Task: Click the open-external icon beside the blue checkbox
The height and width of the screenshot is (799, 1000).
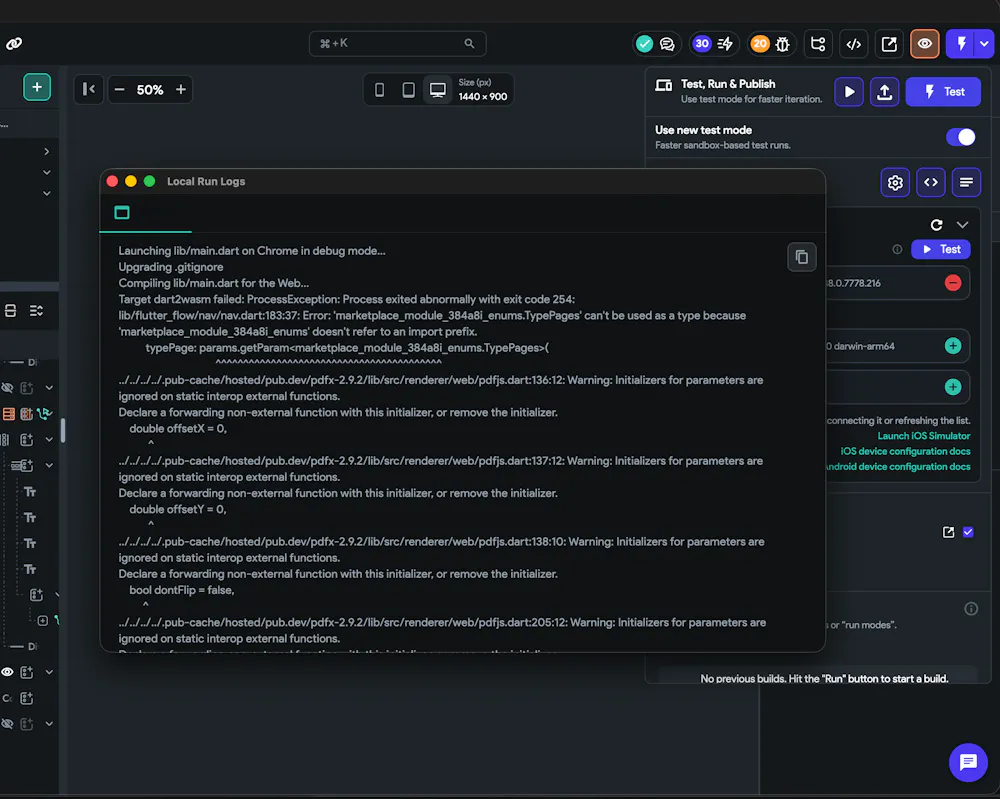Action: [x=948, y=532]
